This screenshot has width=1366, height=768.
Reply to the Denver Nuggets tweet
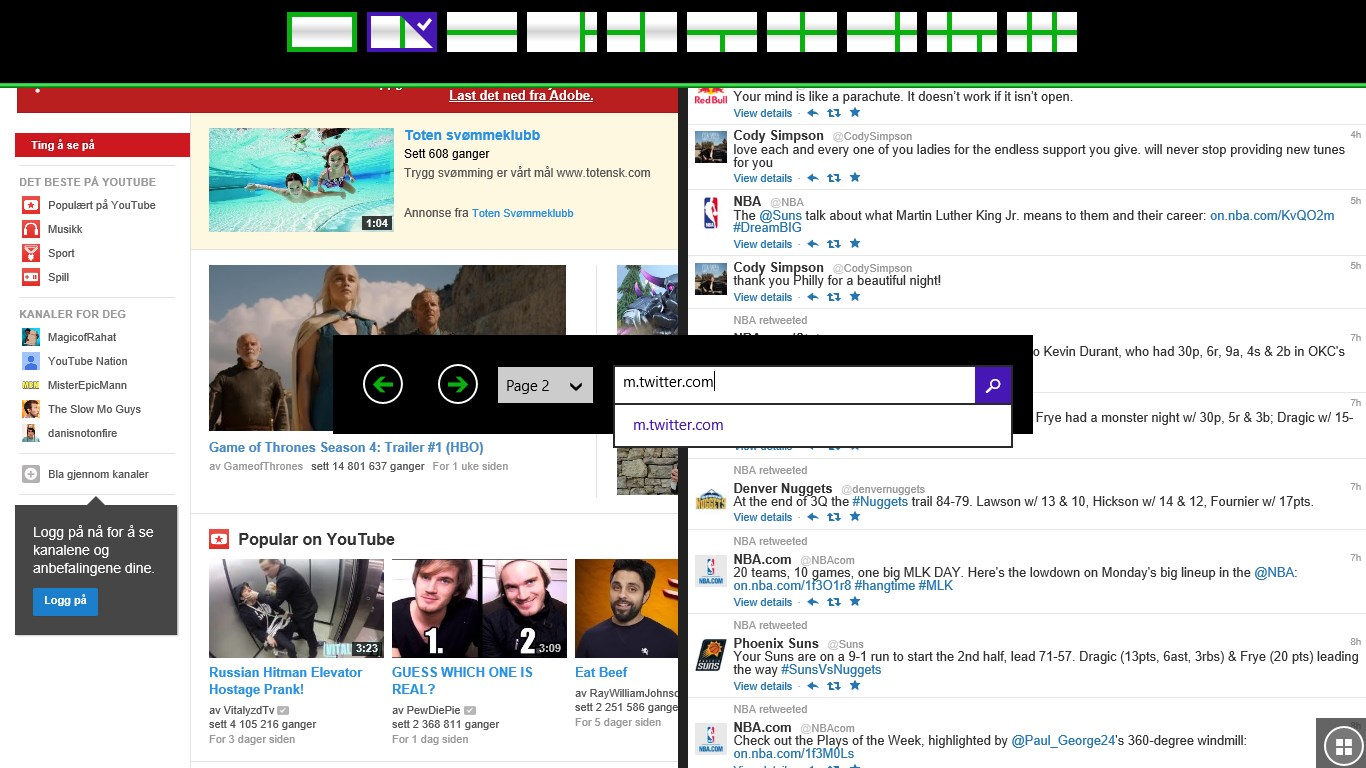click(x=812, y=517)
